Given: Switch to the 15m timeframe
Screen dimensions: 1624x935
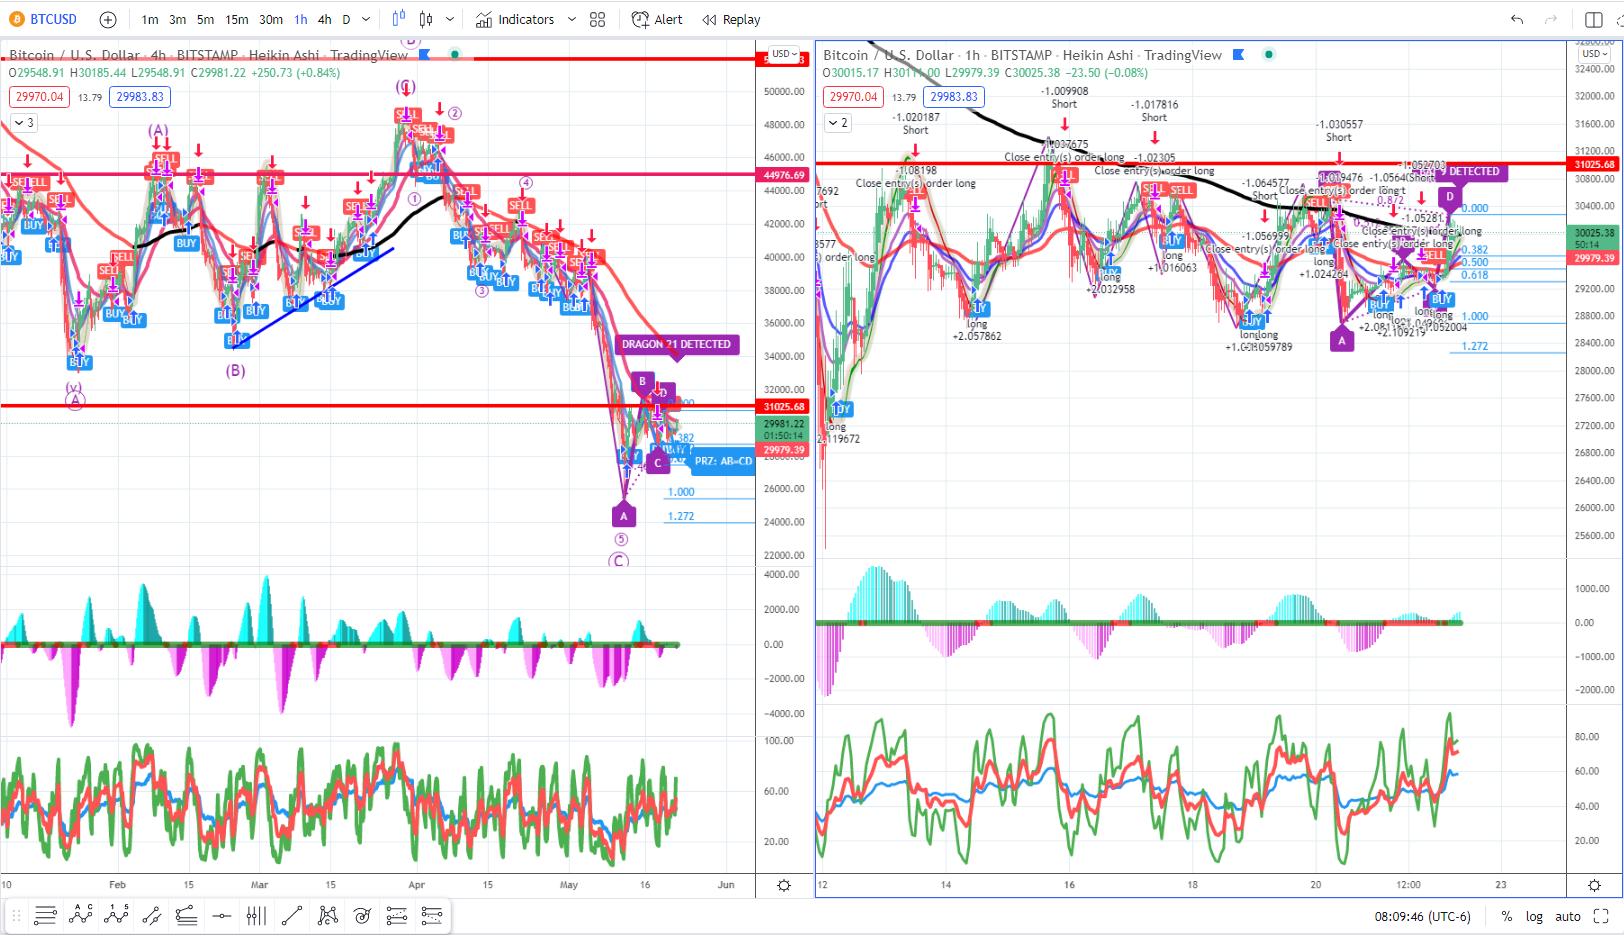Looking at the screenshot, I should (x=237, y=19).
